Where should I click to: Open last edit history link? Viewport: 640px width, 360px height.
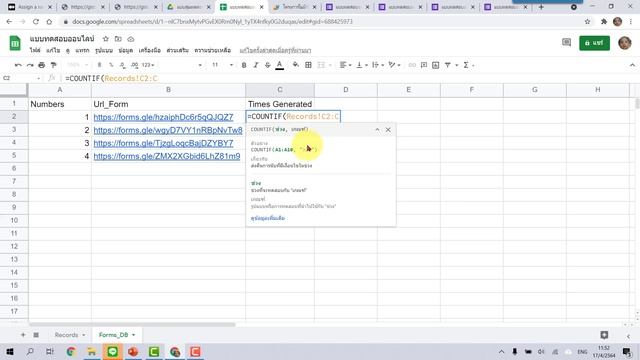click(275, 50)
